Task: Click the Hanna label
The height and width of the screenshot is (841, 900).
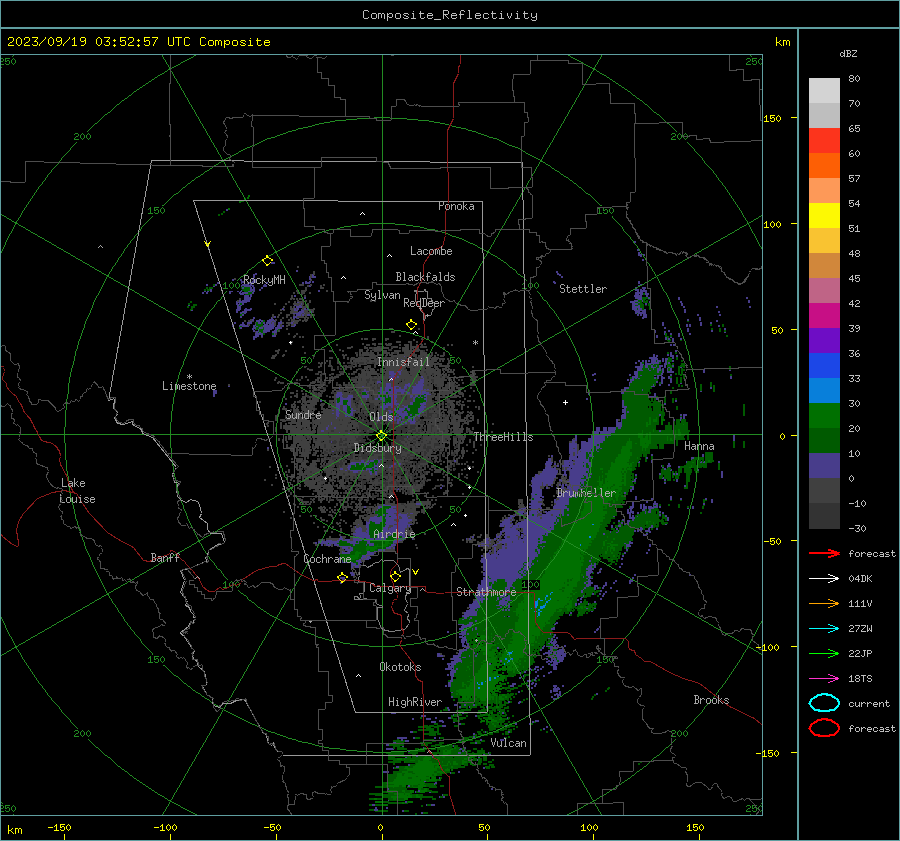Action: tap(699, 446)
